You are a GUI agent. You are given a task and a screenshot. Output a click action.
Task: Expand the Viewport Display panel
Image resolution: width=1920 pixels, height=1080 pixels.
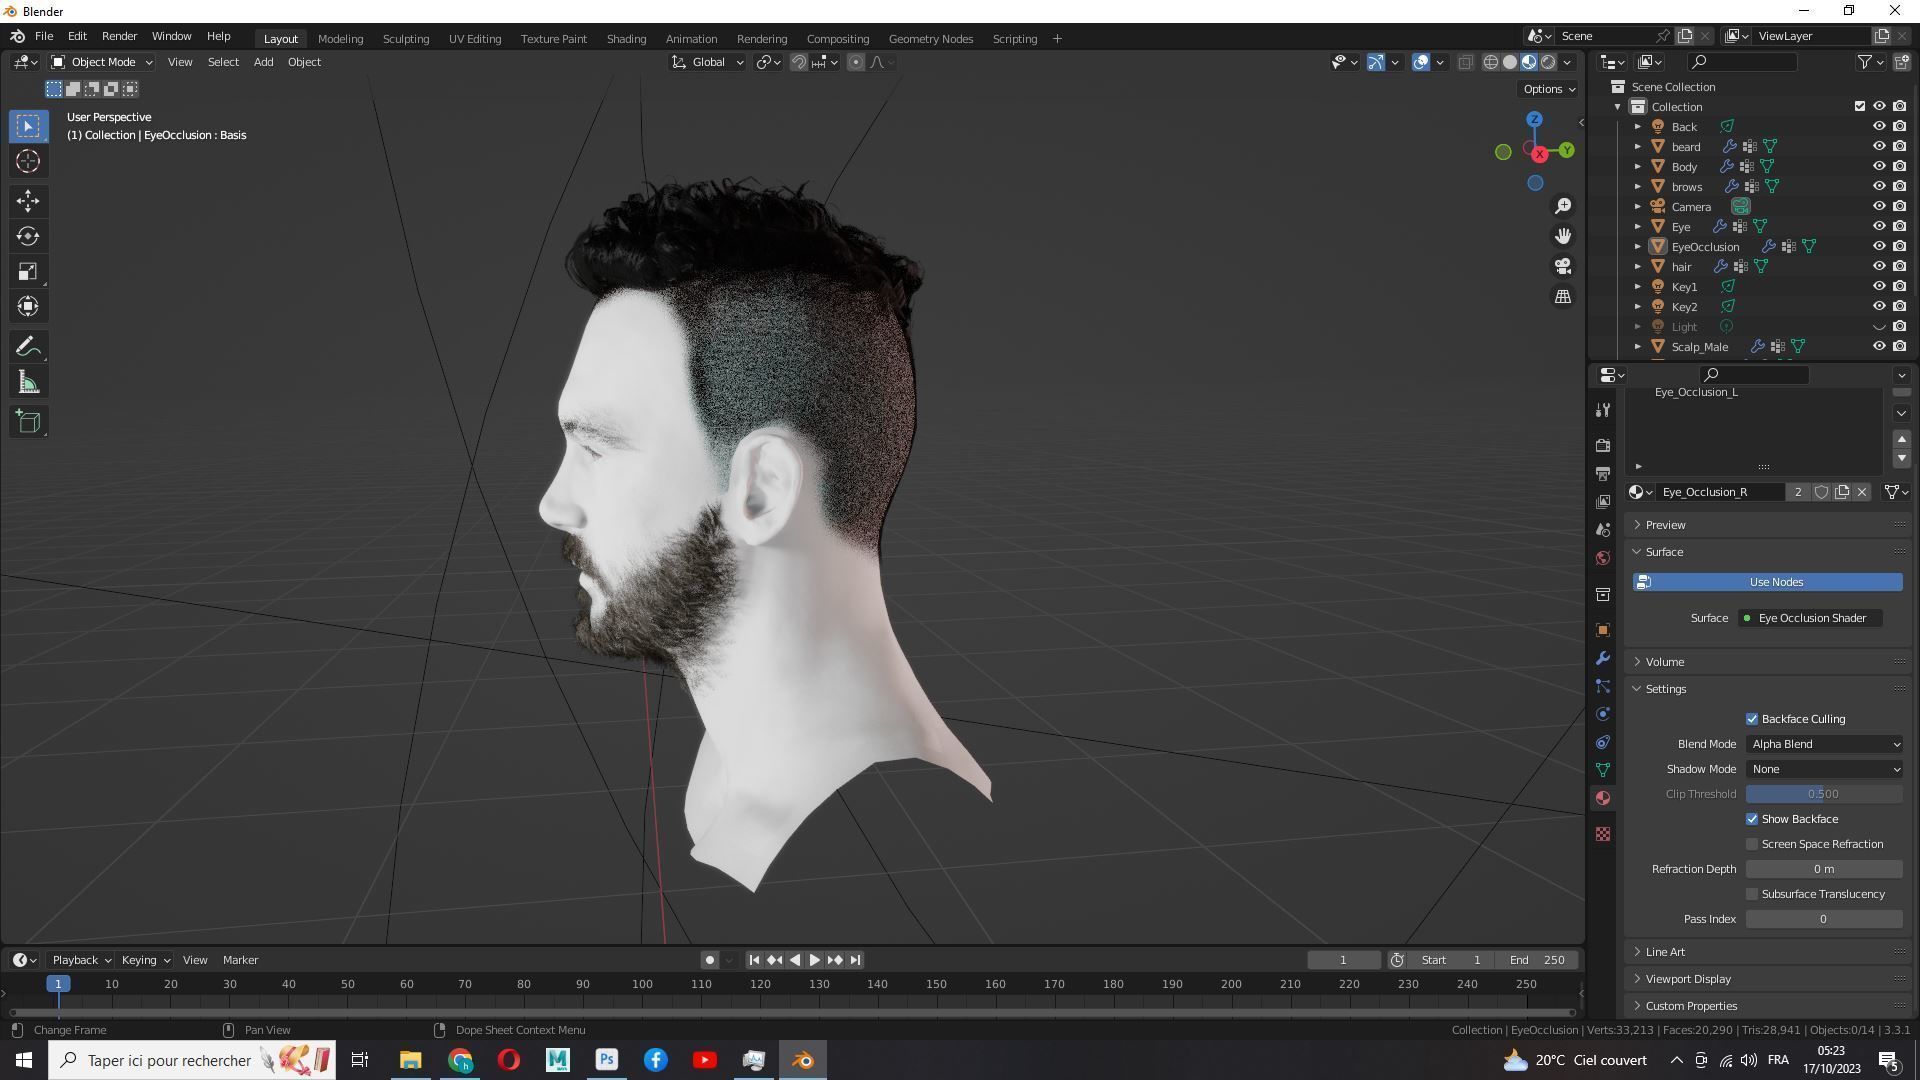tap(1688, 979)
